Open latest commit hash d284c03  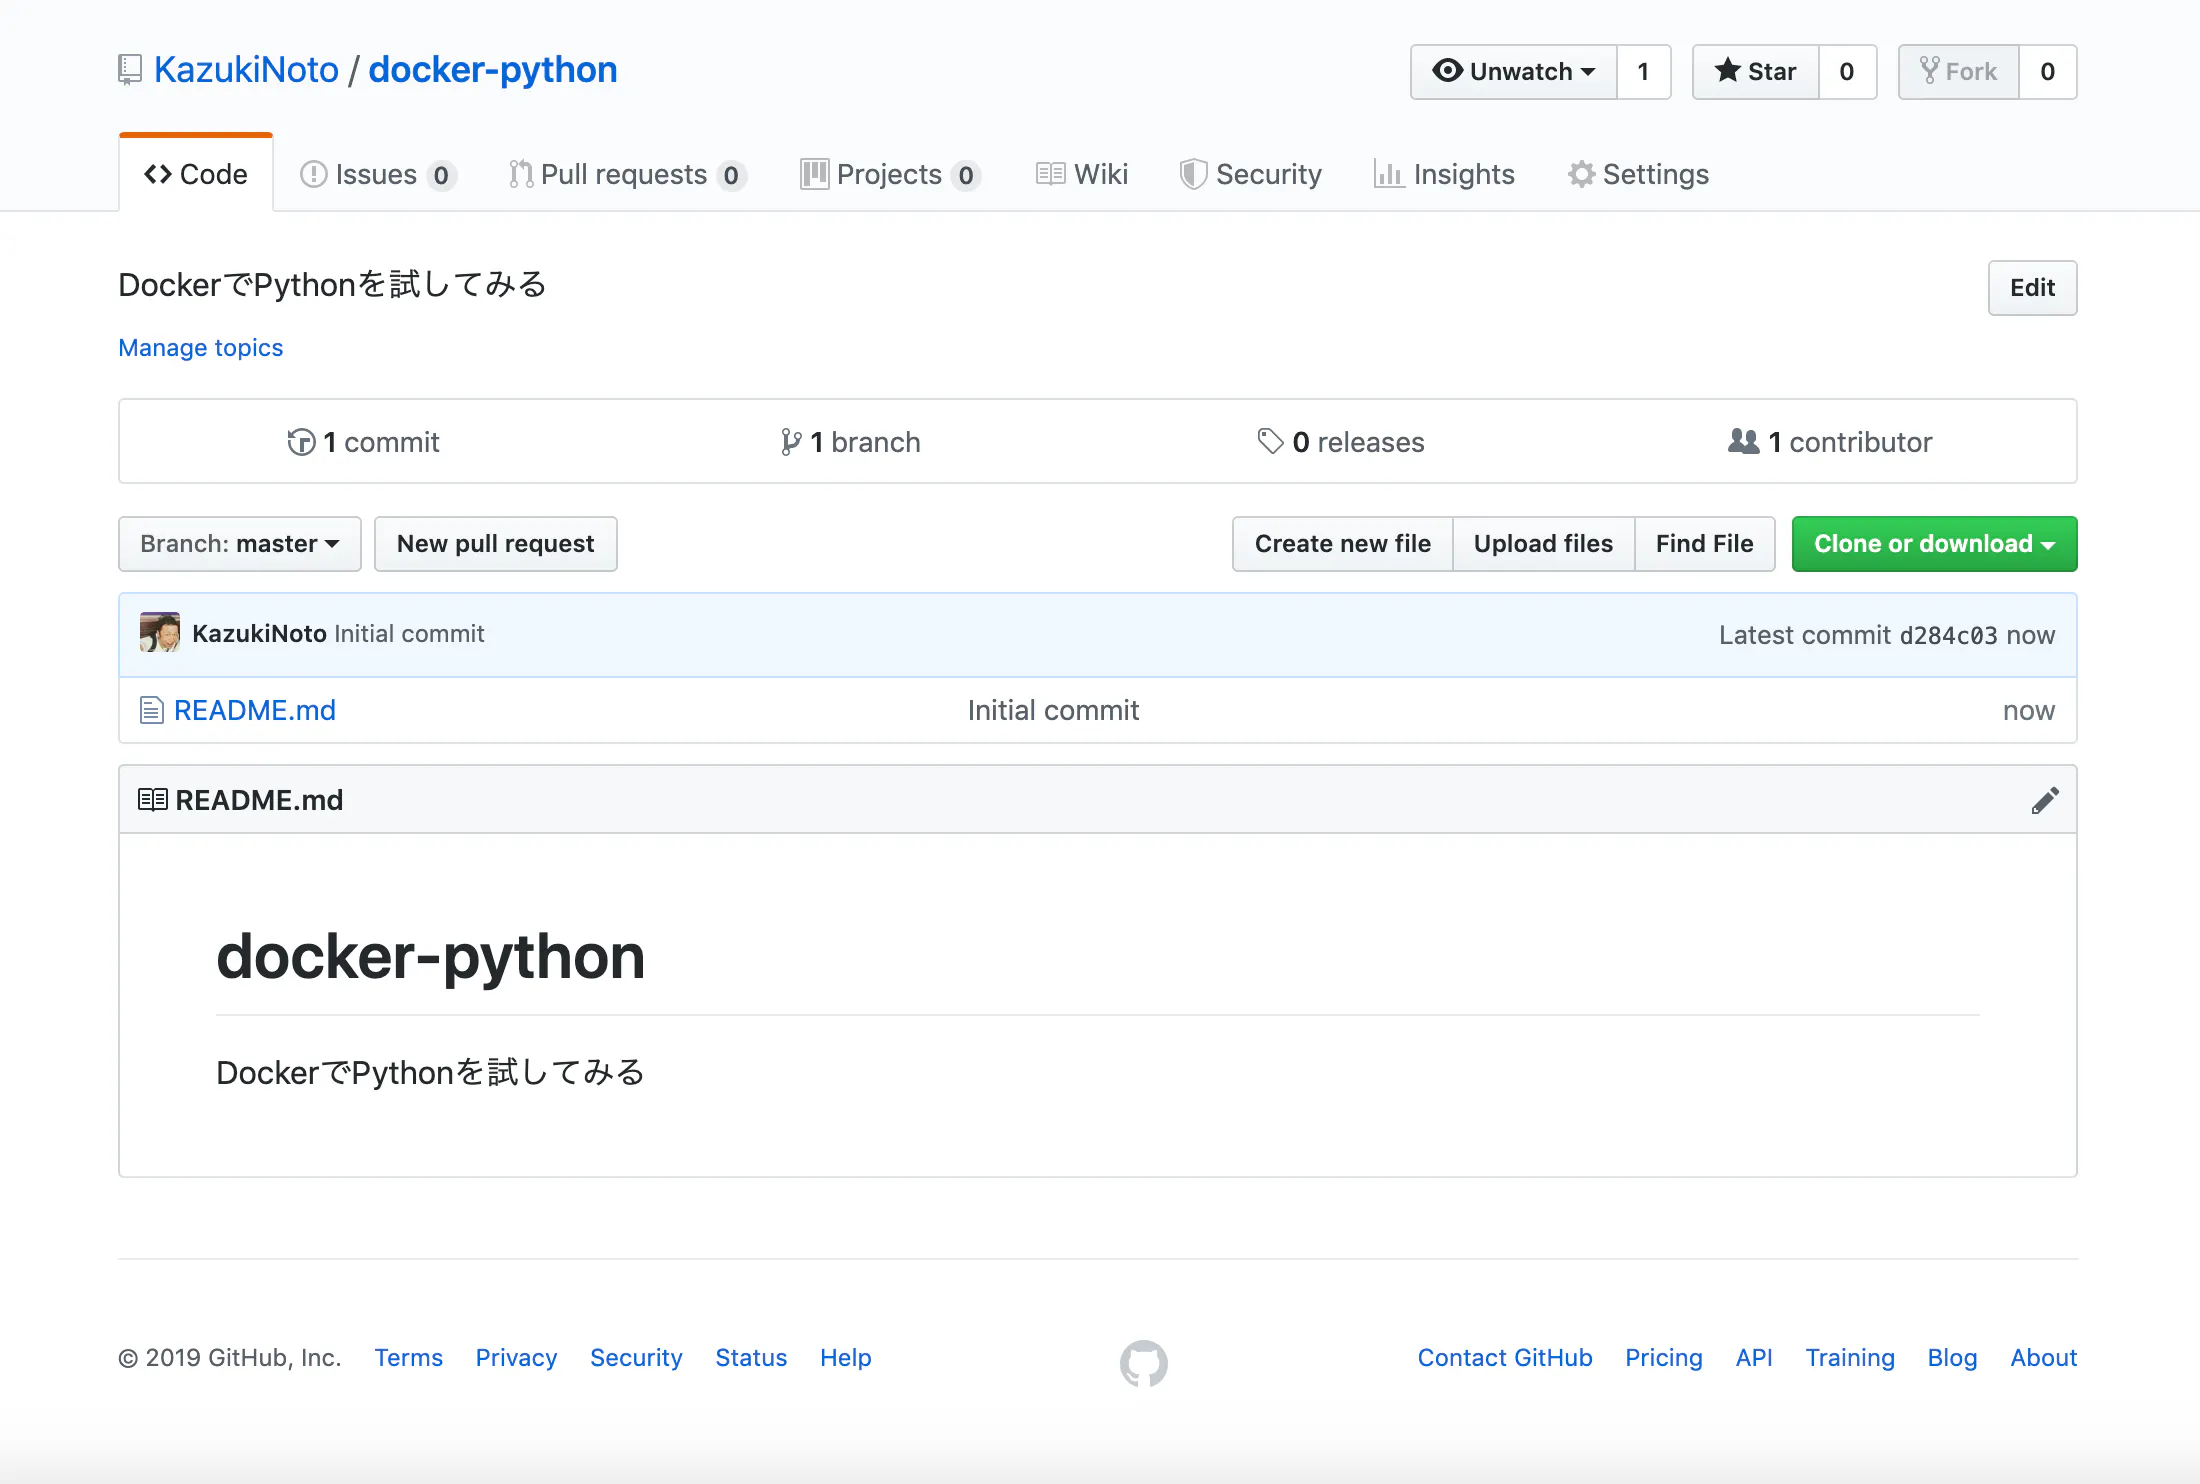(x=1947, y=636)
